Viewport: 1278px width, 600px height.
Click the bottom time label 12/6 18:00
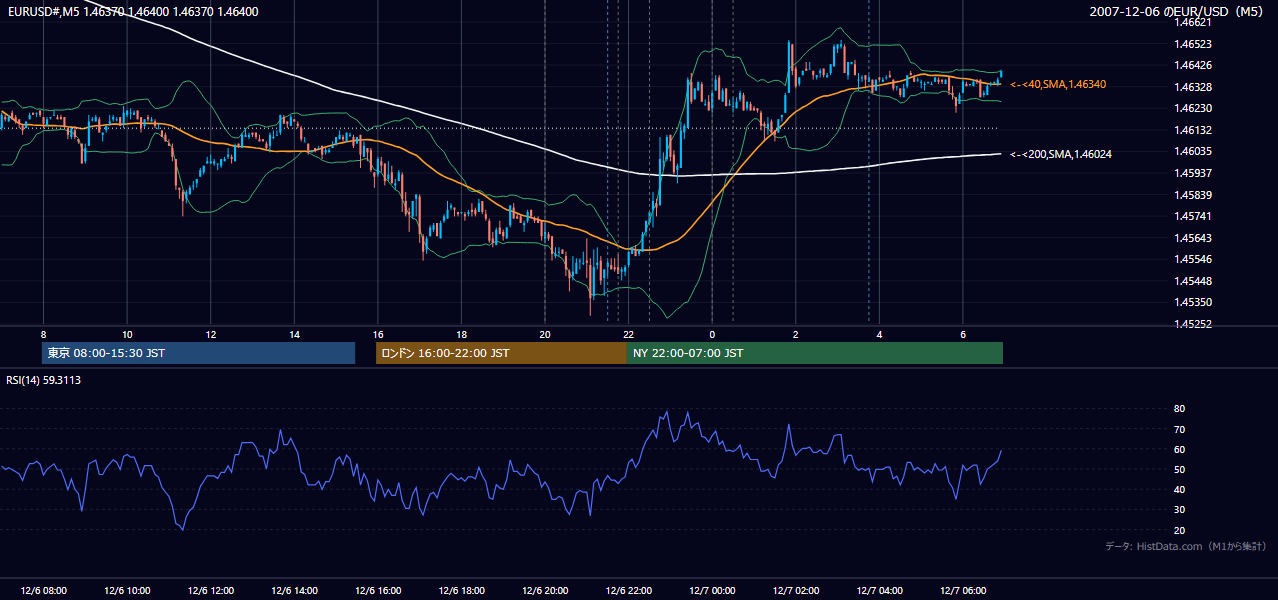(x=461, y=591)
